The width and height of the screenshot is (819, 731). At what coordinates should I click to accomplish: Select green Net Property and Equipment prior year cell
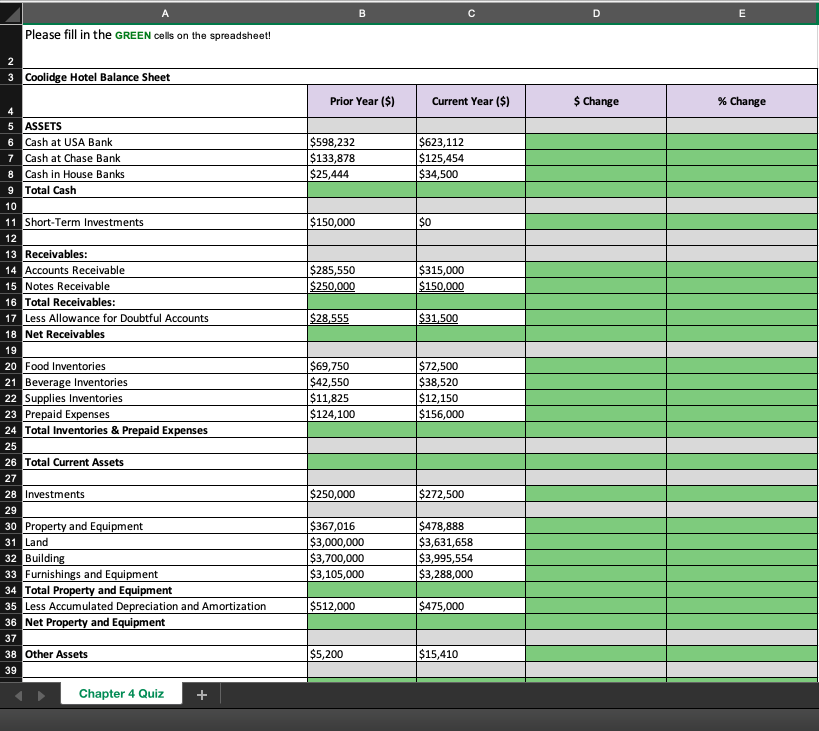pos(362,622)
